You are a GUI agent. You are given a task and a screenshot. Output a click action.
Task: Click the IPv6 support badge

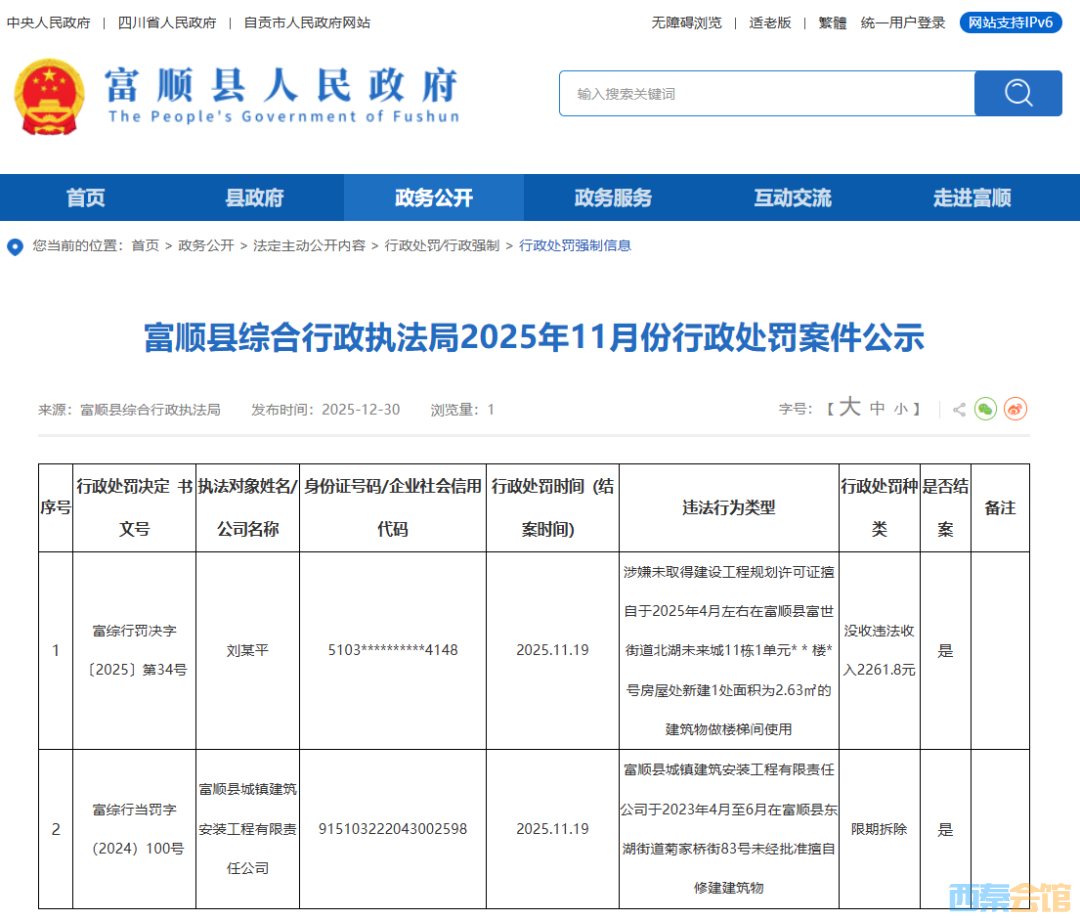[x=1010, y=22]
